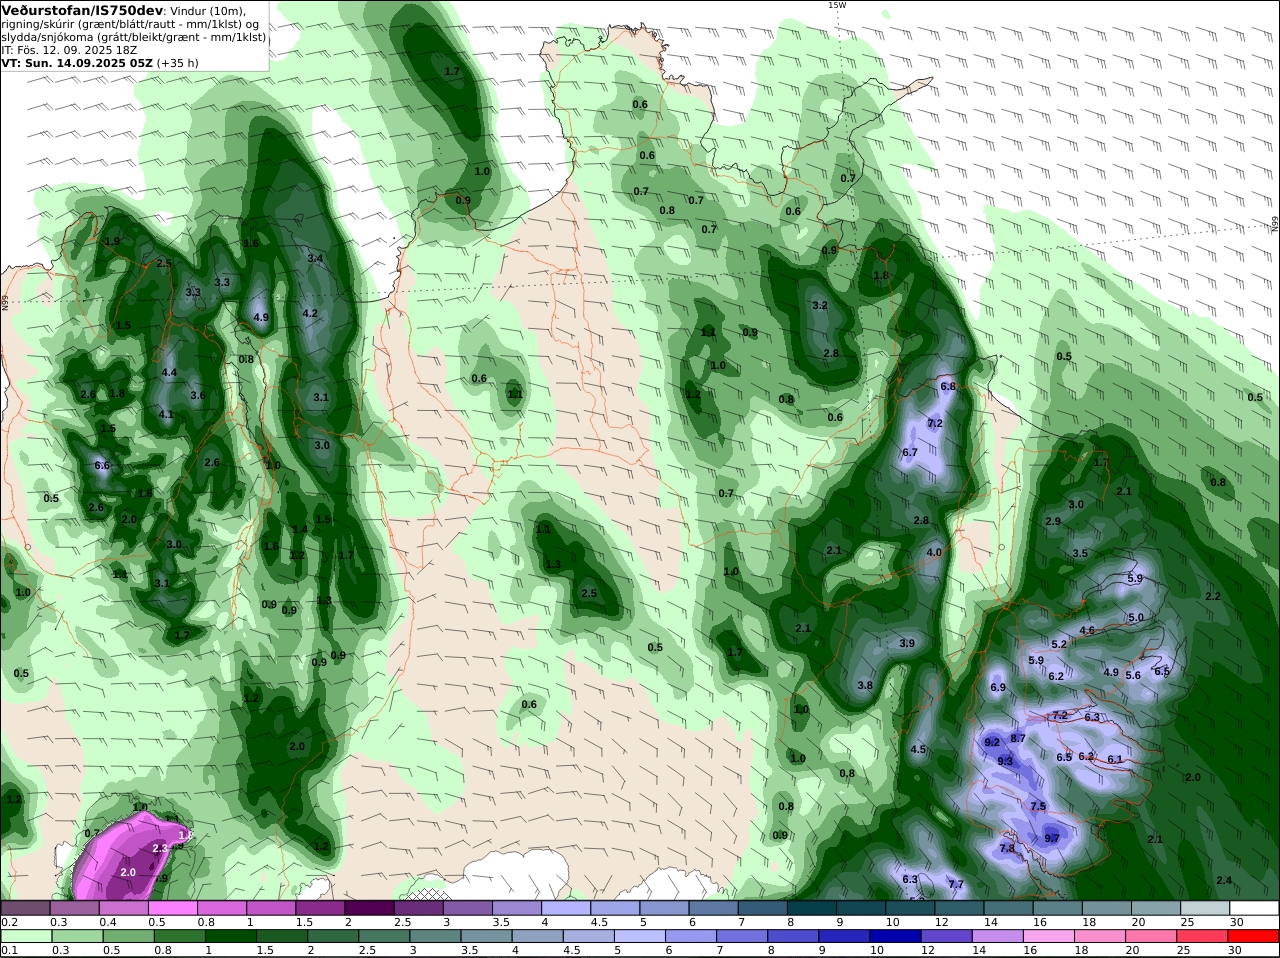The height and width of the screenshot is (958, 1280).
Task: Click the '6.1' precipitation value
Action: pos(1116,759)
